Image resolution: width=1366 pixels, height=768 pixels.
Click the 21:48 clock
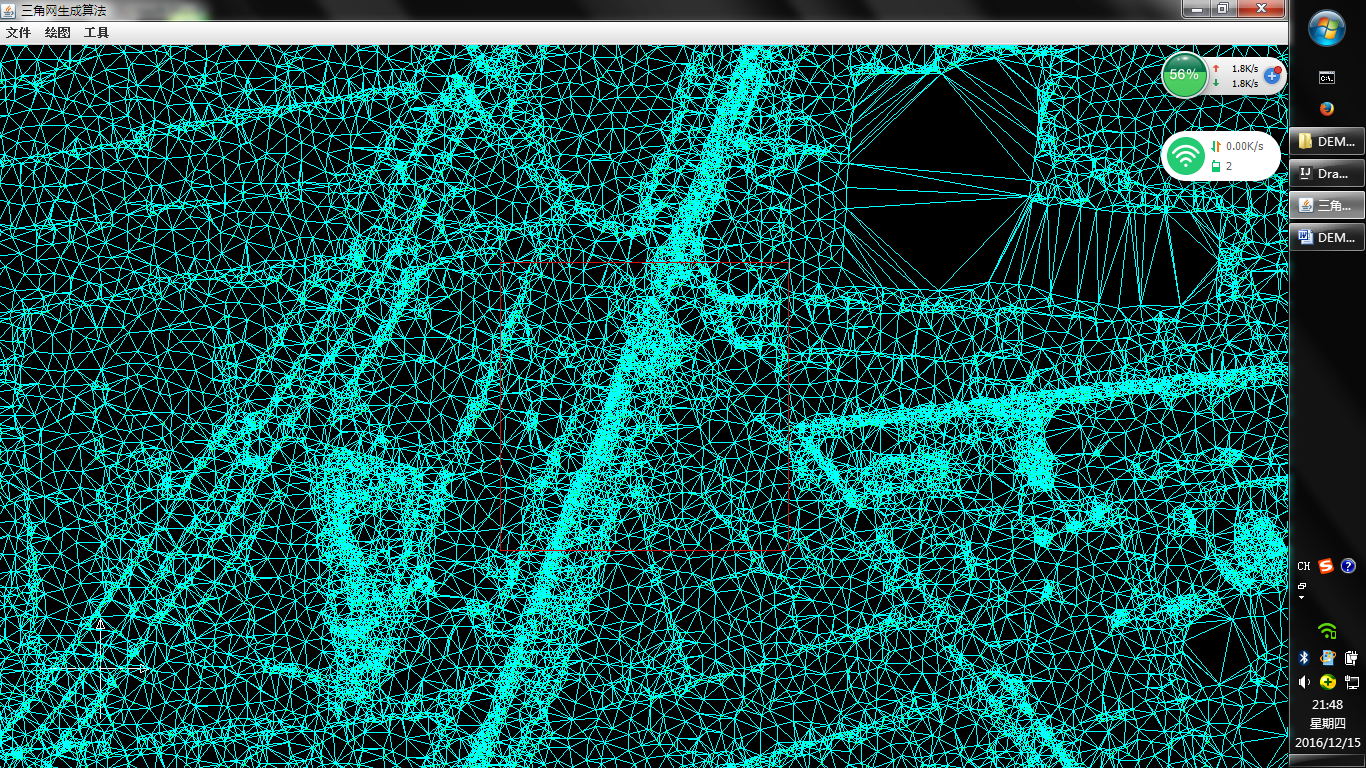click(1328, 705)
